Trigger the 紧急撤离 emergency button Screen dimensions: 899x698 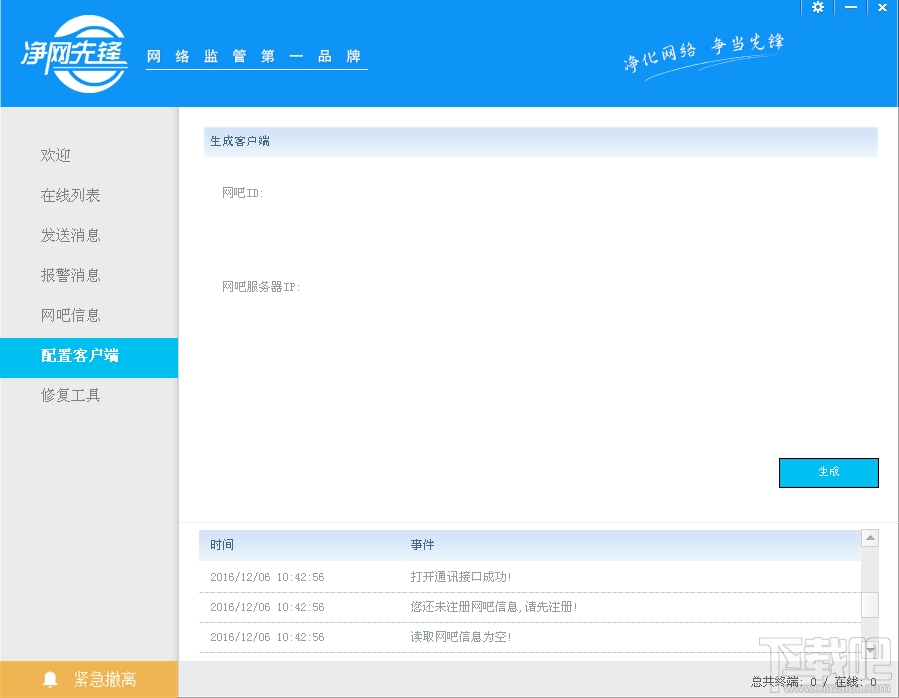point(88,677)
